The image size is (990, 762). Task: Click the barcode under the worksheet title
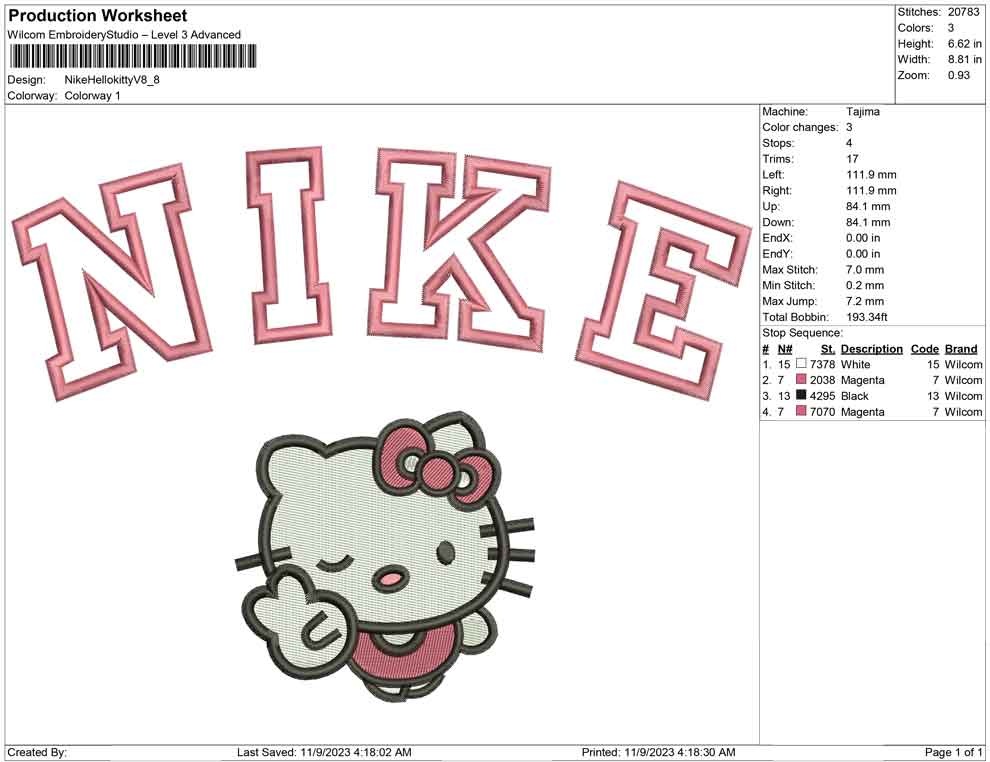[x=133, y=56]
